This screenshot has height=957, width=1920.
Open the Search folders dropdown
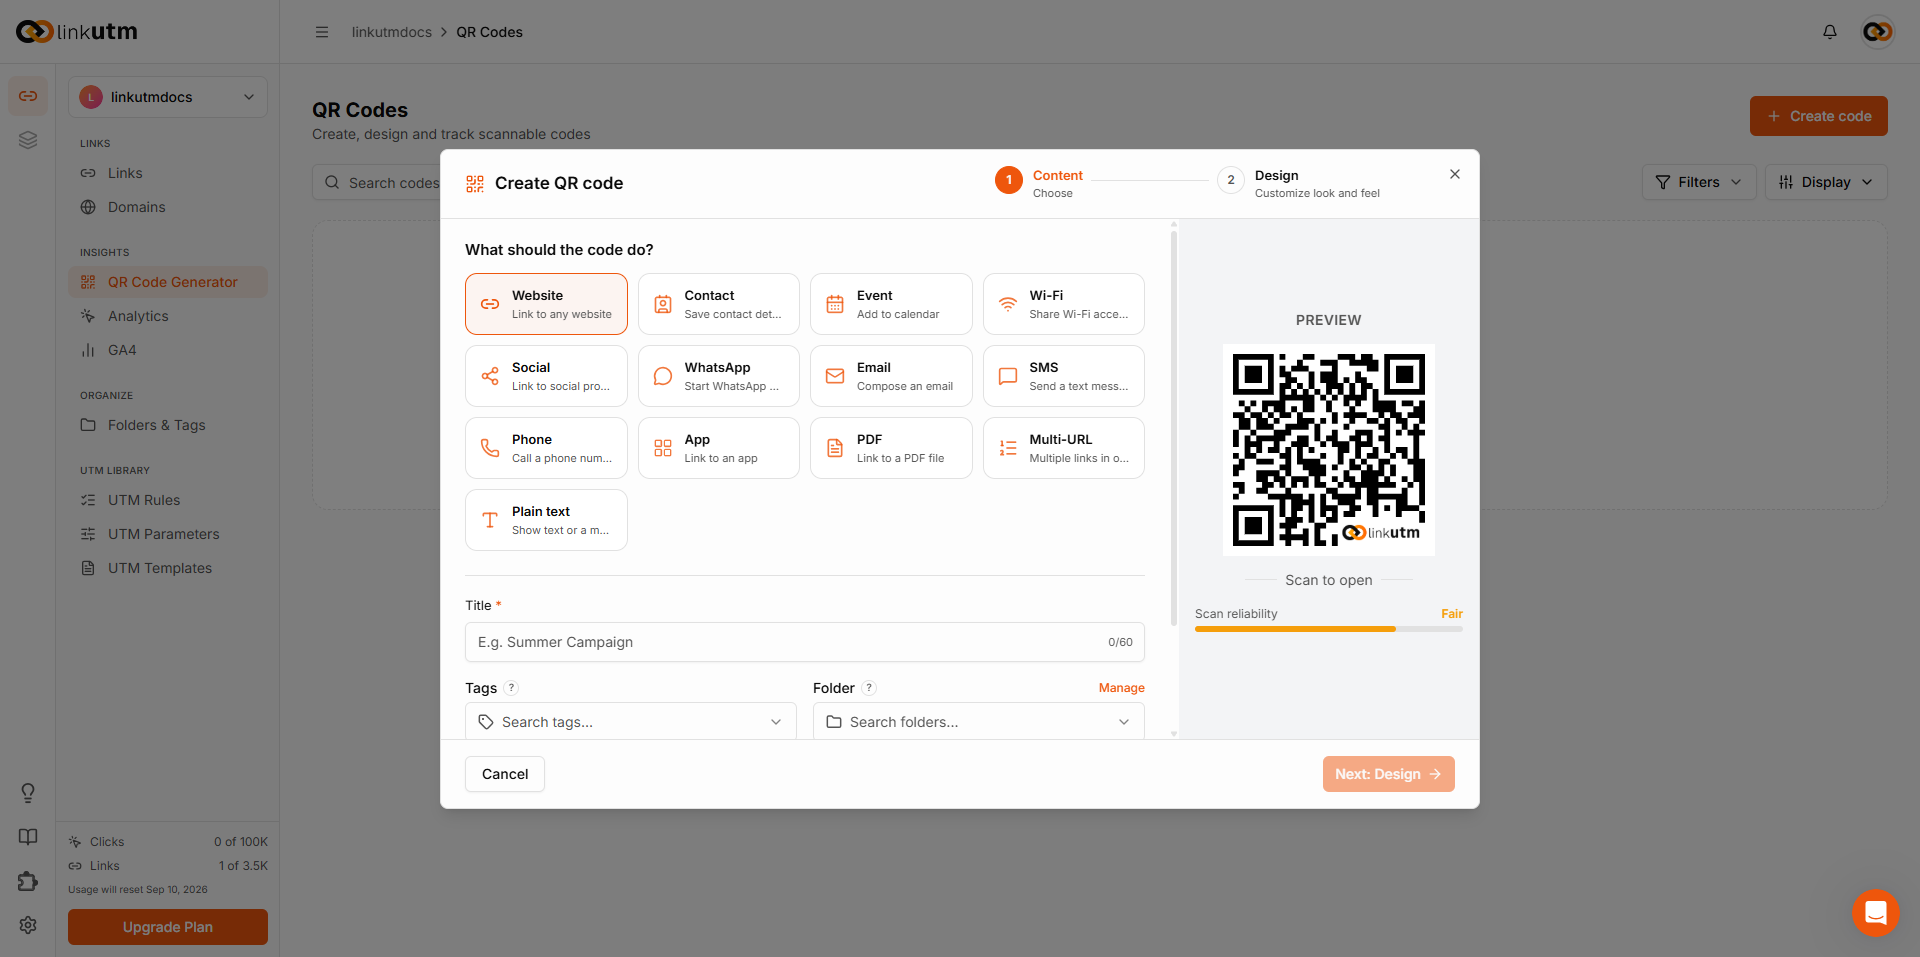979,722
